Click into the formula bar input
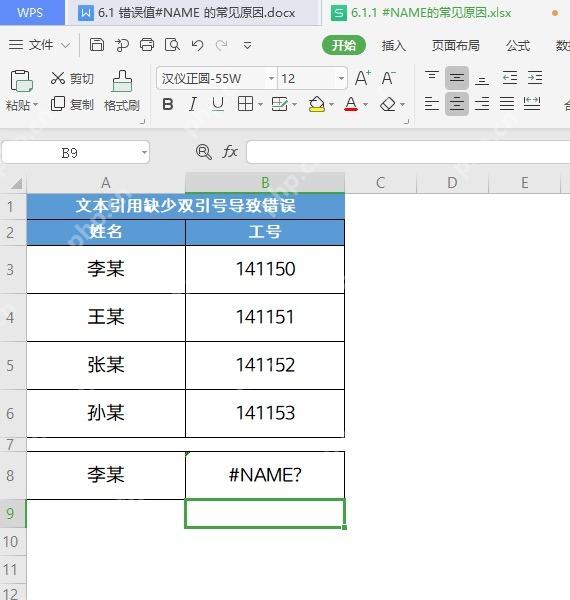Screen dimensions: 570x600 click(x=408, y=152)
